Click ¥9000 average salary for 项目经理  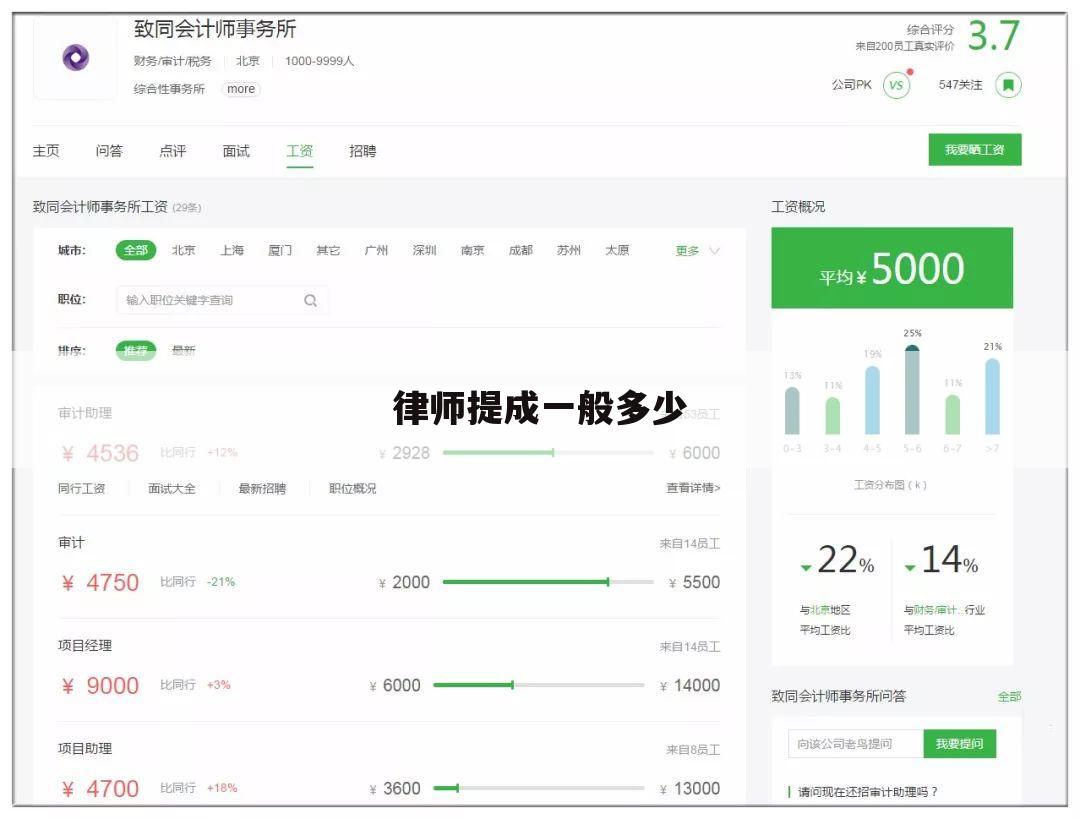click(101, 686)
